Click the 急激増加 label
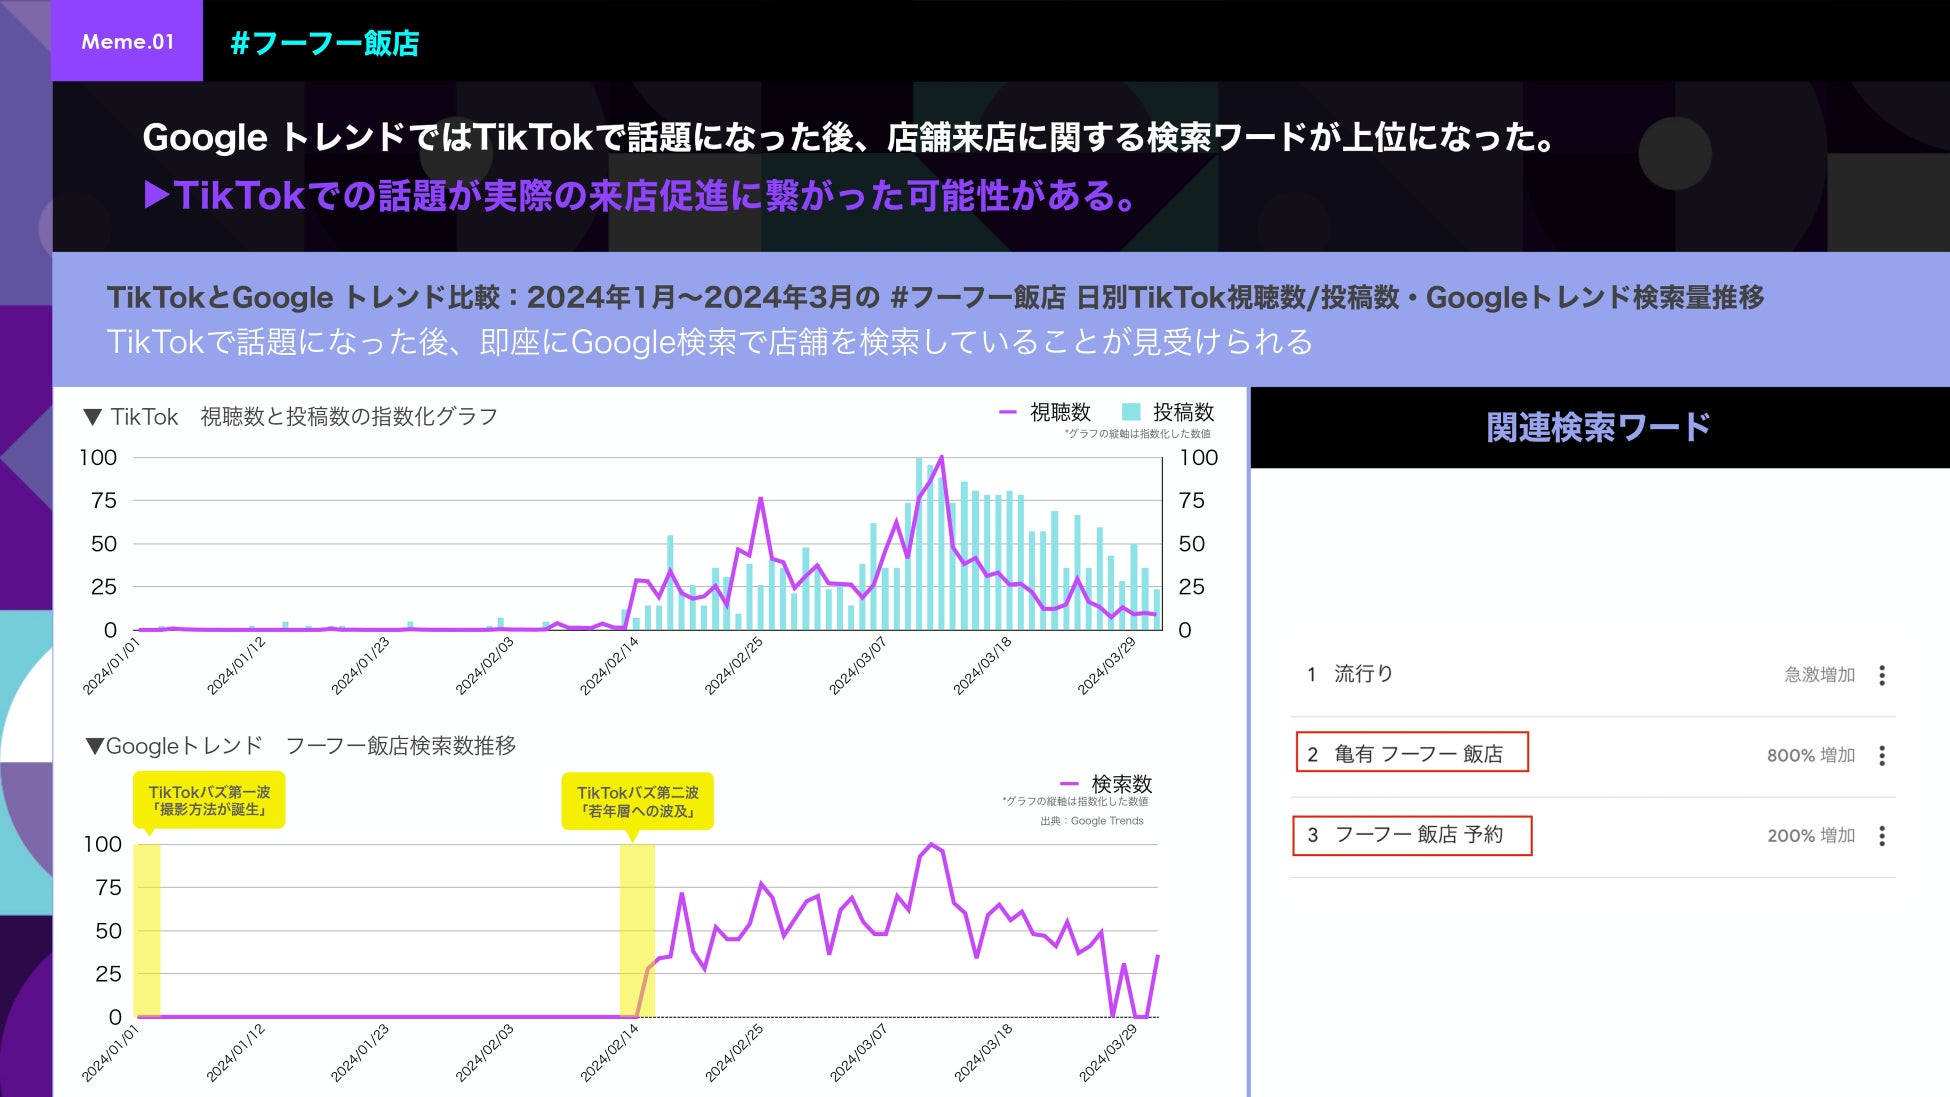1950x1097 pixels. coord(1819,675)
